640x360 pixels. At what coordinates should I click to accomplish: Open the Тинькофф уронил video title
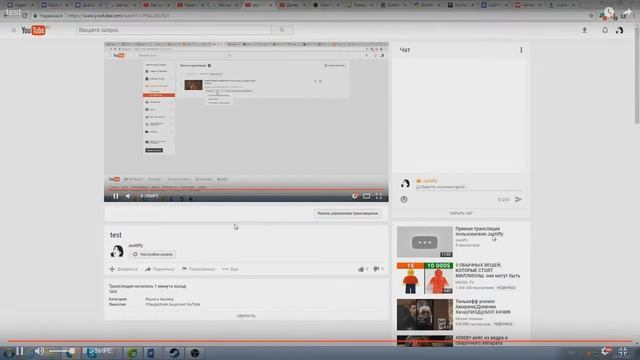pos(483,307)
